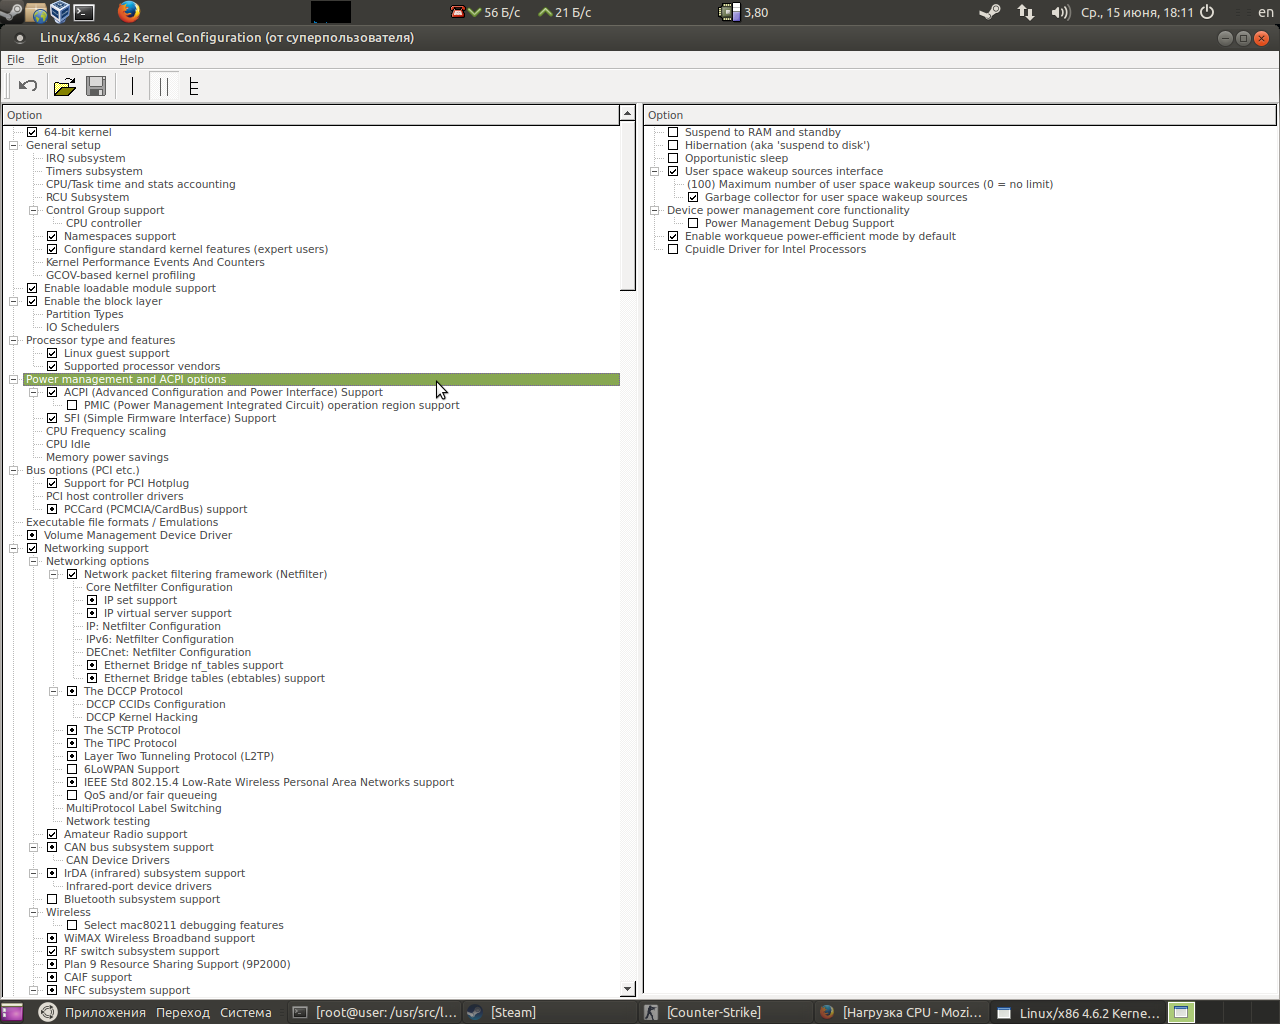Collapse Networking options tree node

tap(34, 561)
